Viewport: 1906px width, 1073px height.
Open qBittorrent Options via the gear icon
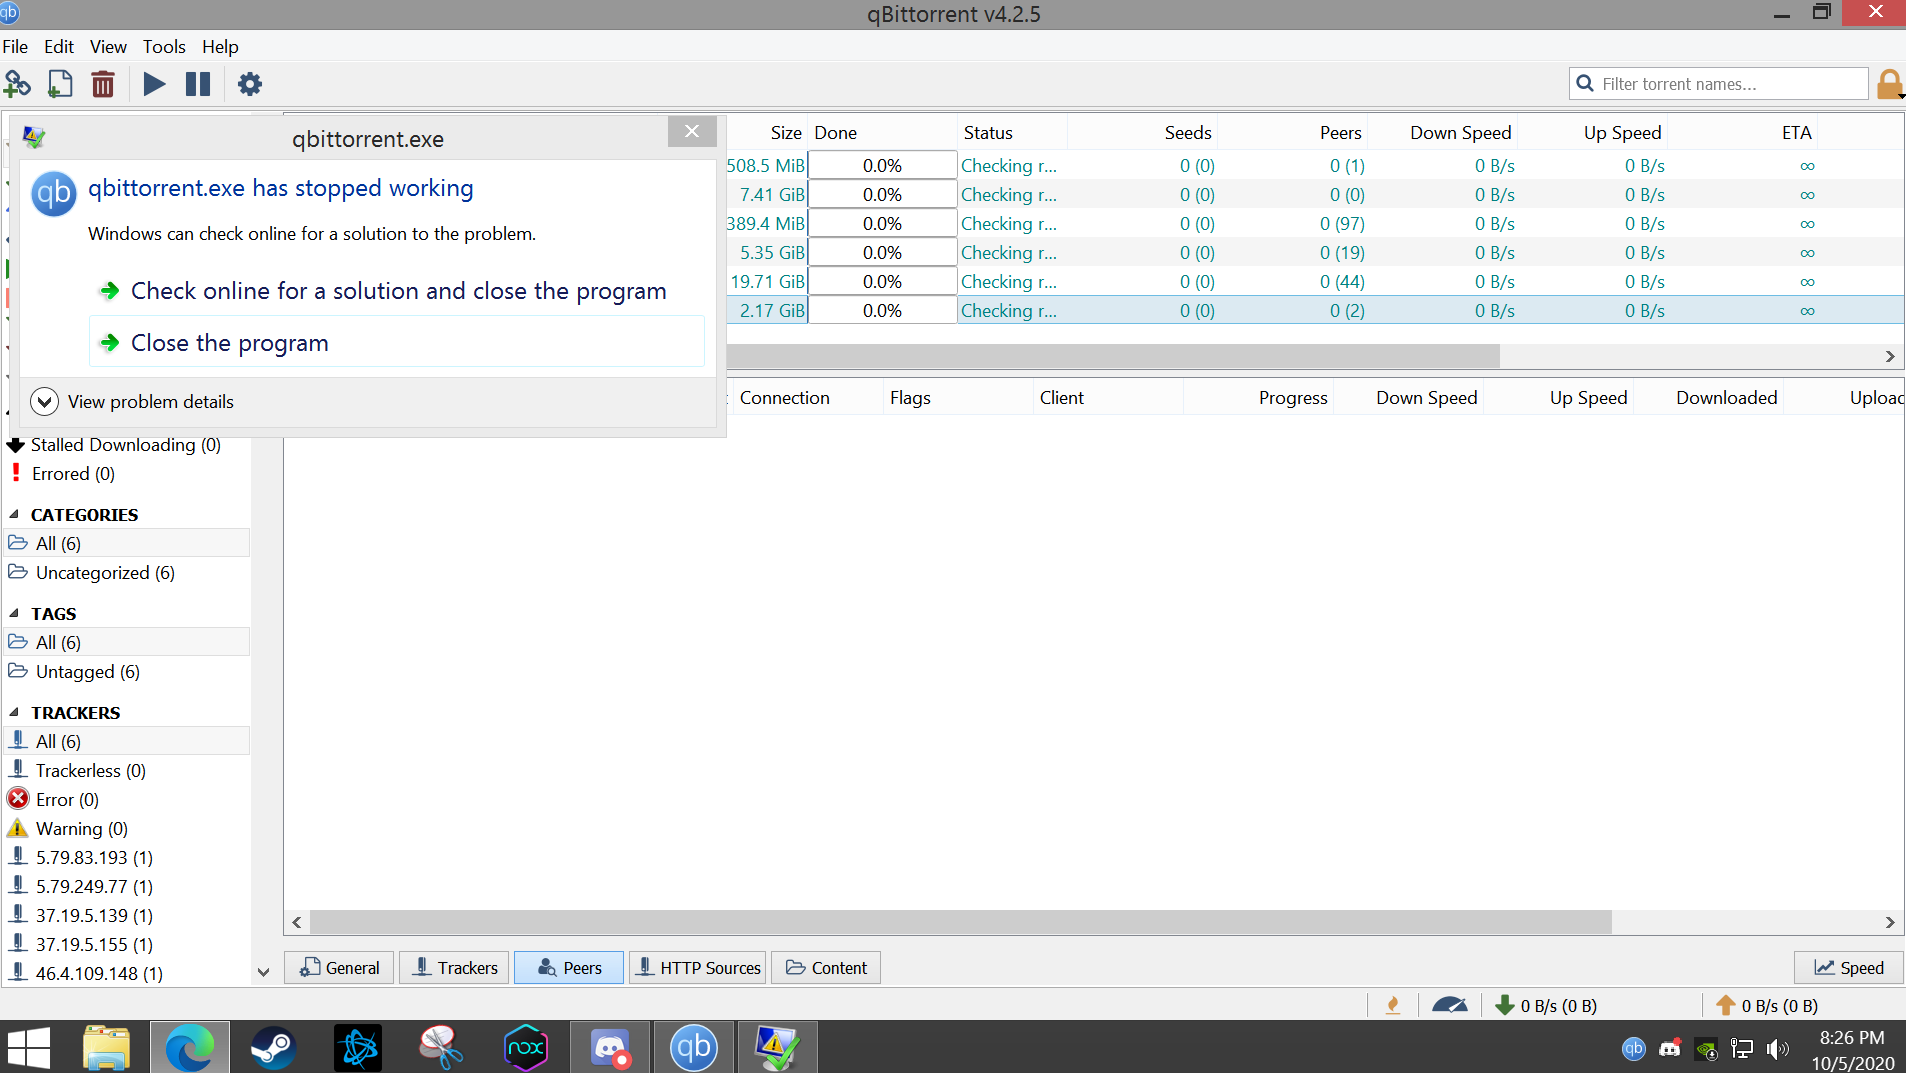(249, 84)
